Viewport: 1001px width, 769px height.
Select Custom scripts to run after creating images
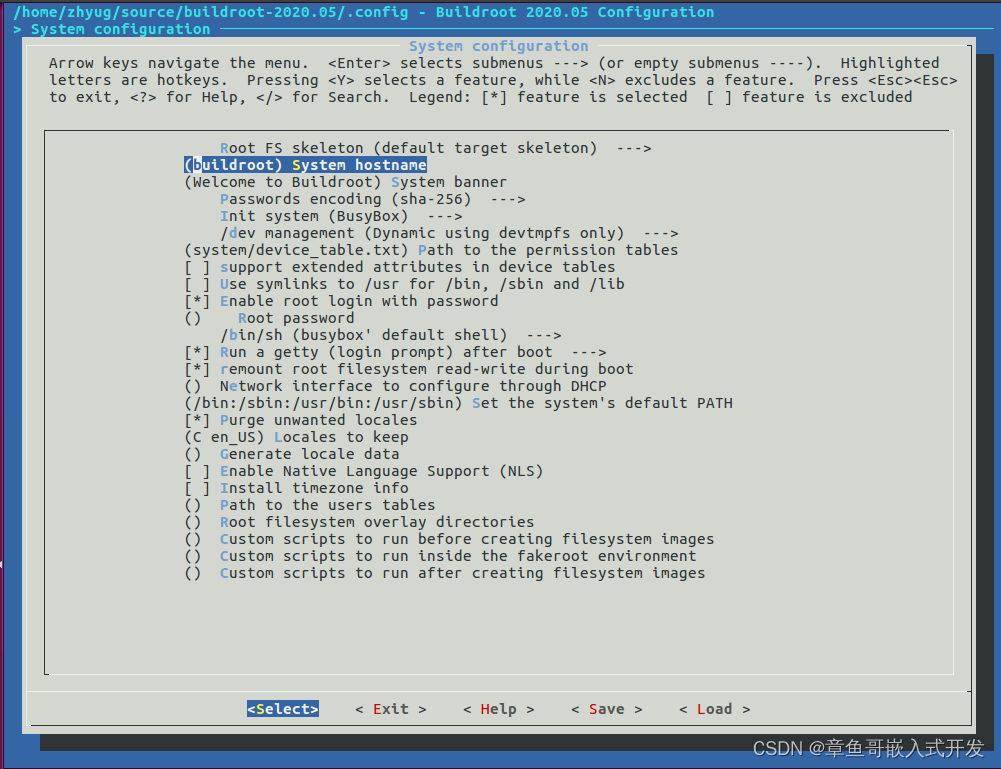pos(444,573)
